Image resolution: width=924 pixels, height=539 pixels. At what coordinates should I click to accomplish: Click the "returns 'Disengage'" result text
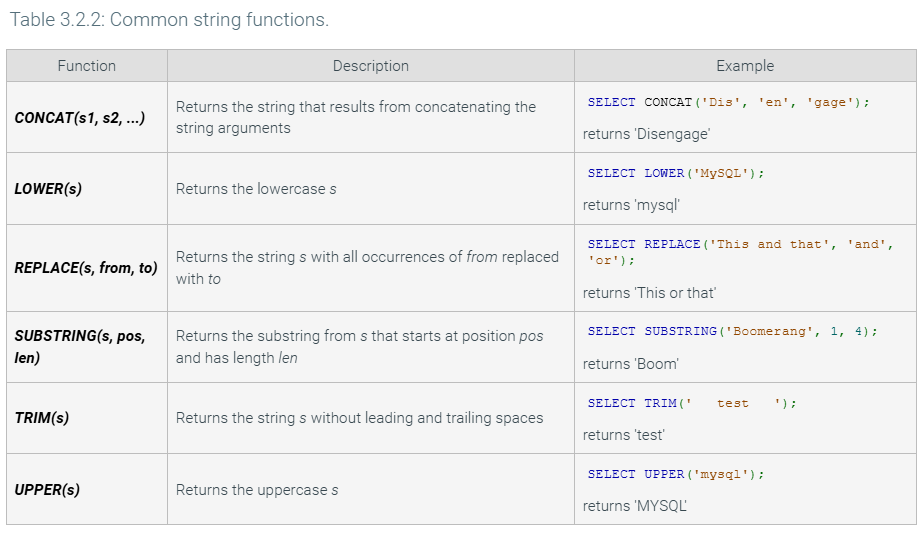[x=646, y=133]
